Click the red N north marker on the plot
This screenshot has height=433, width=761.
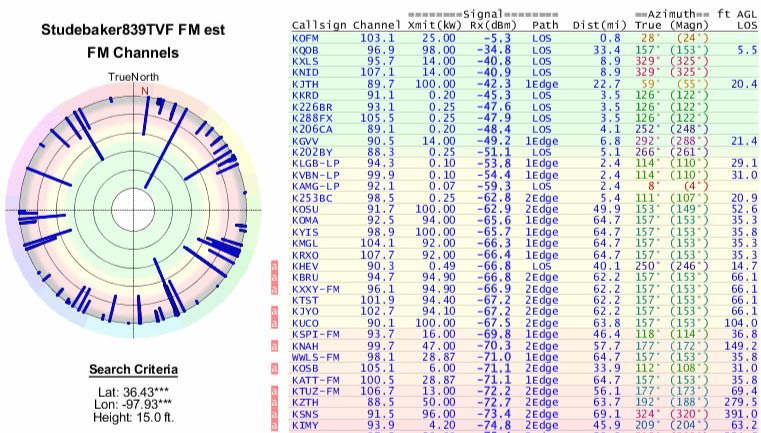[144, 90]
